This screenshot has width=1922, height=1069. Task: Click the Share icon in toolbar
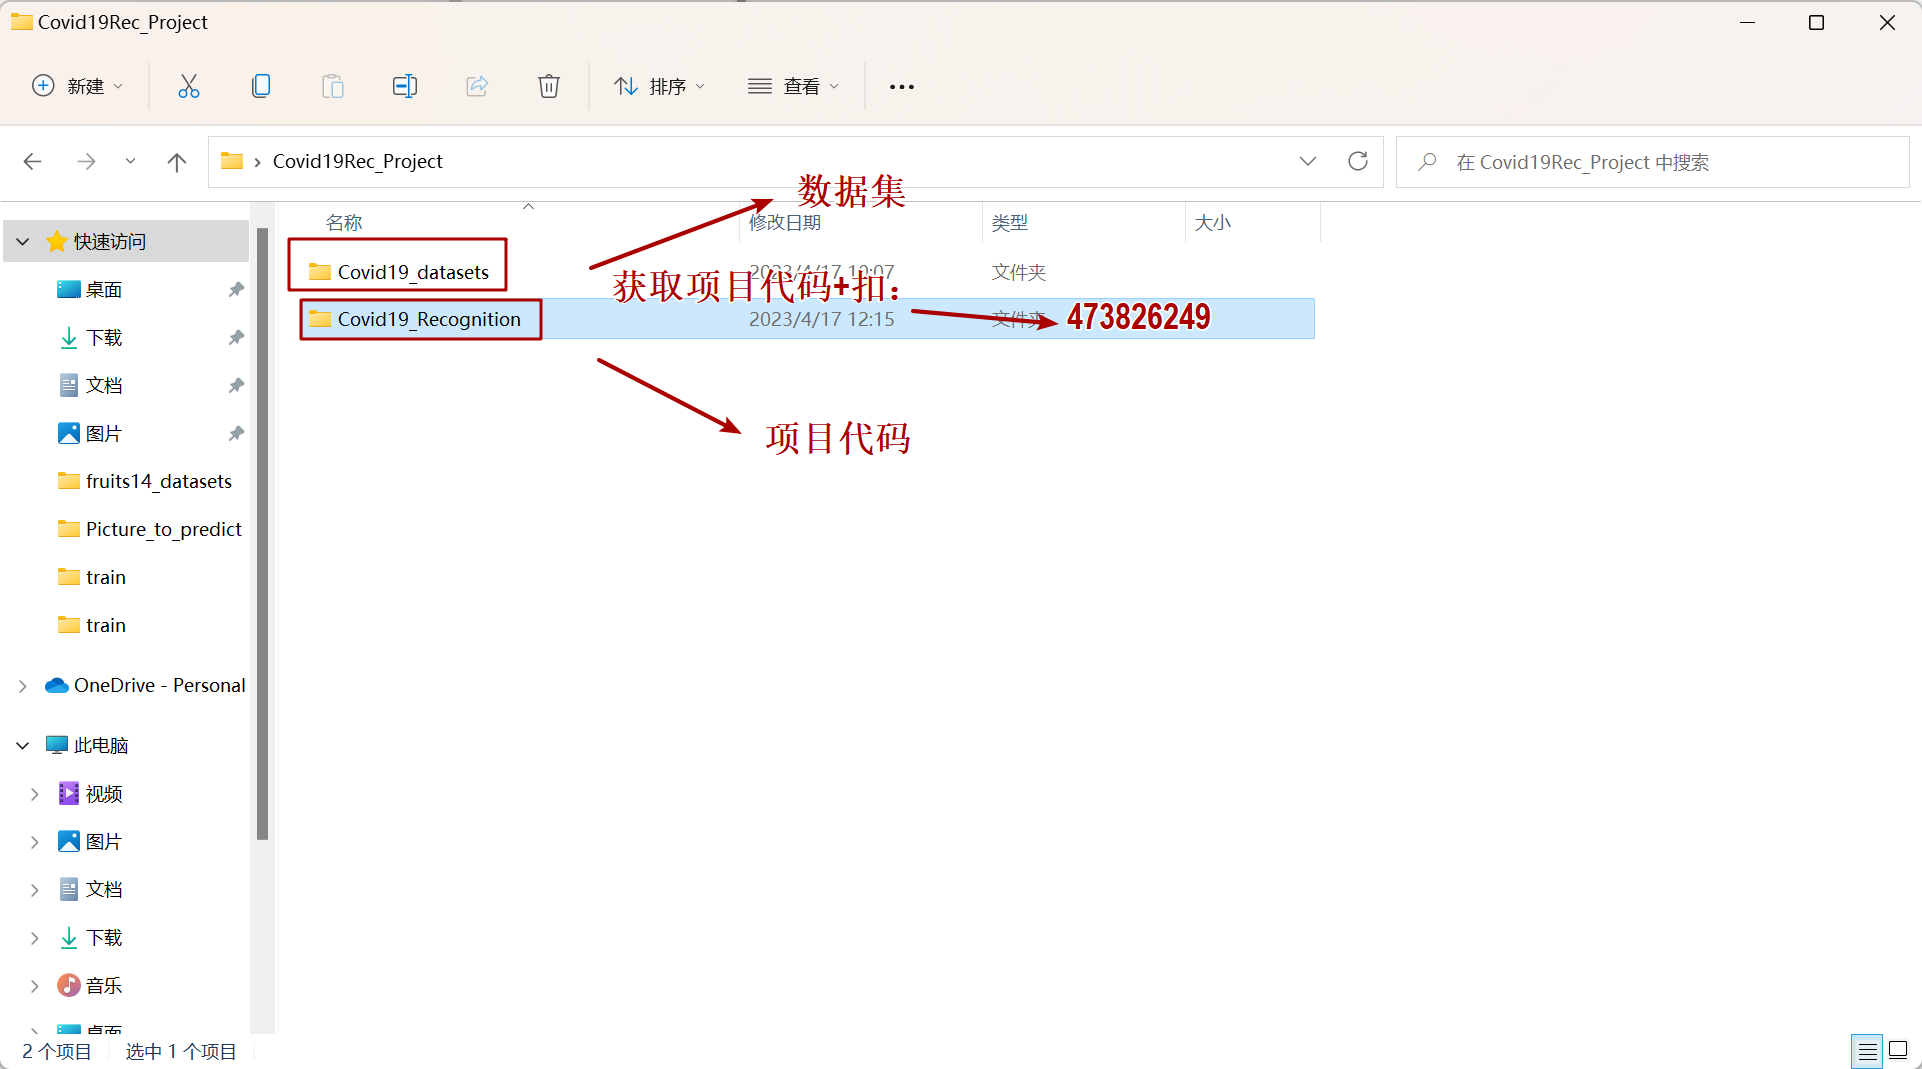477,86
